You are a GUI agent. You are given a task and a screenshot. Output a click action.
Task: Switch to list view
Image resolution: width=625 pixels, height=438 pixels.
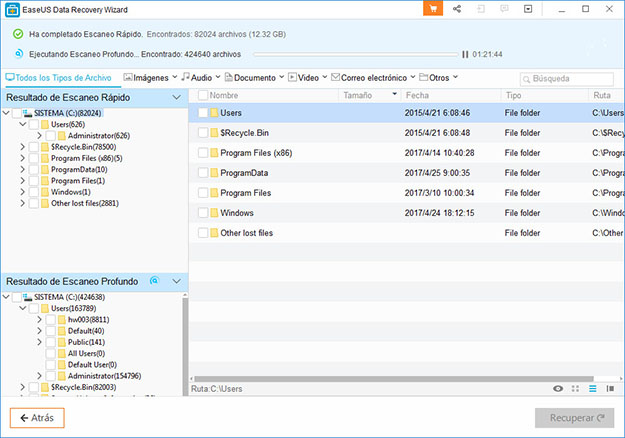pos(593,389)
